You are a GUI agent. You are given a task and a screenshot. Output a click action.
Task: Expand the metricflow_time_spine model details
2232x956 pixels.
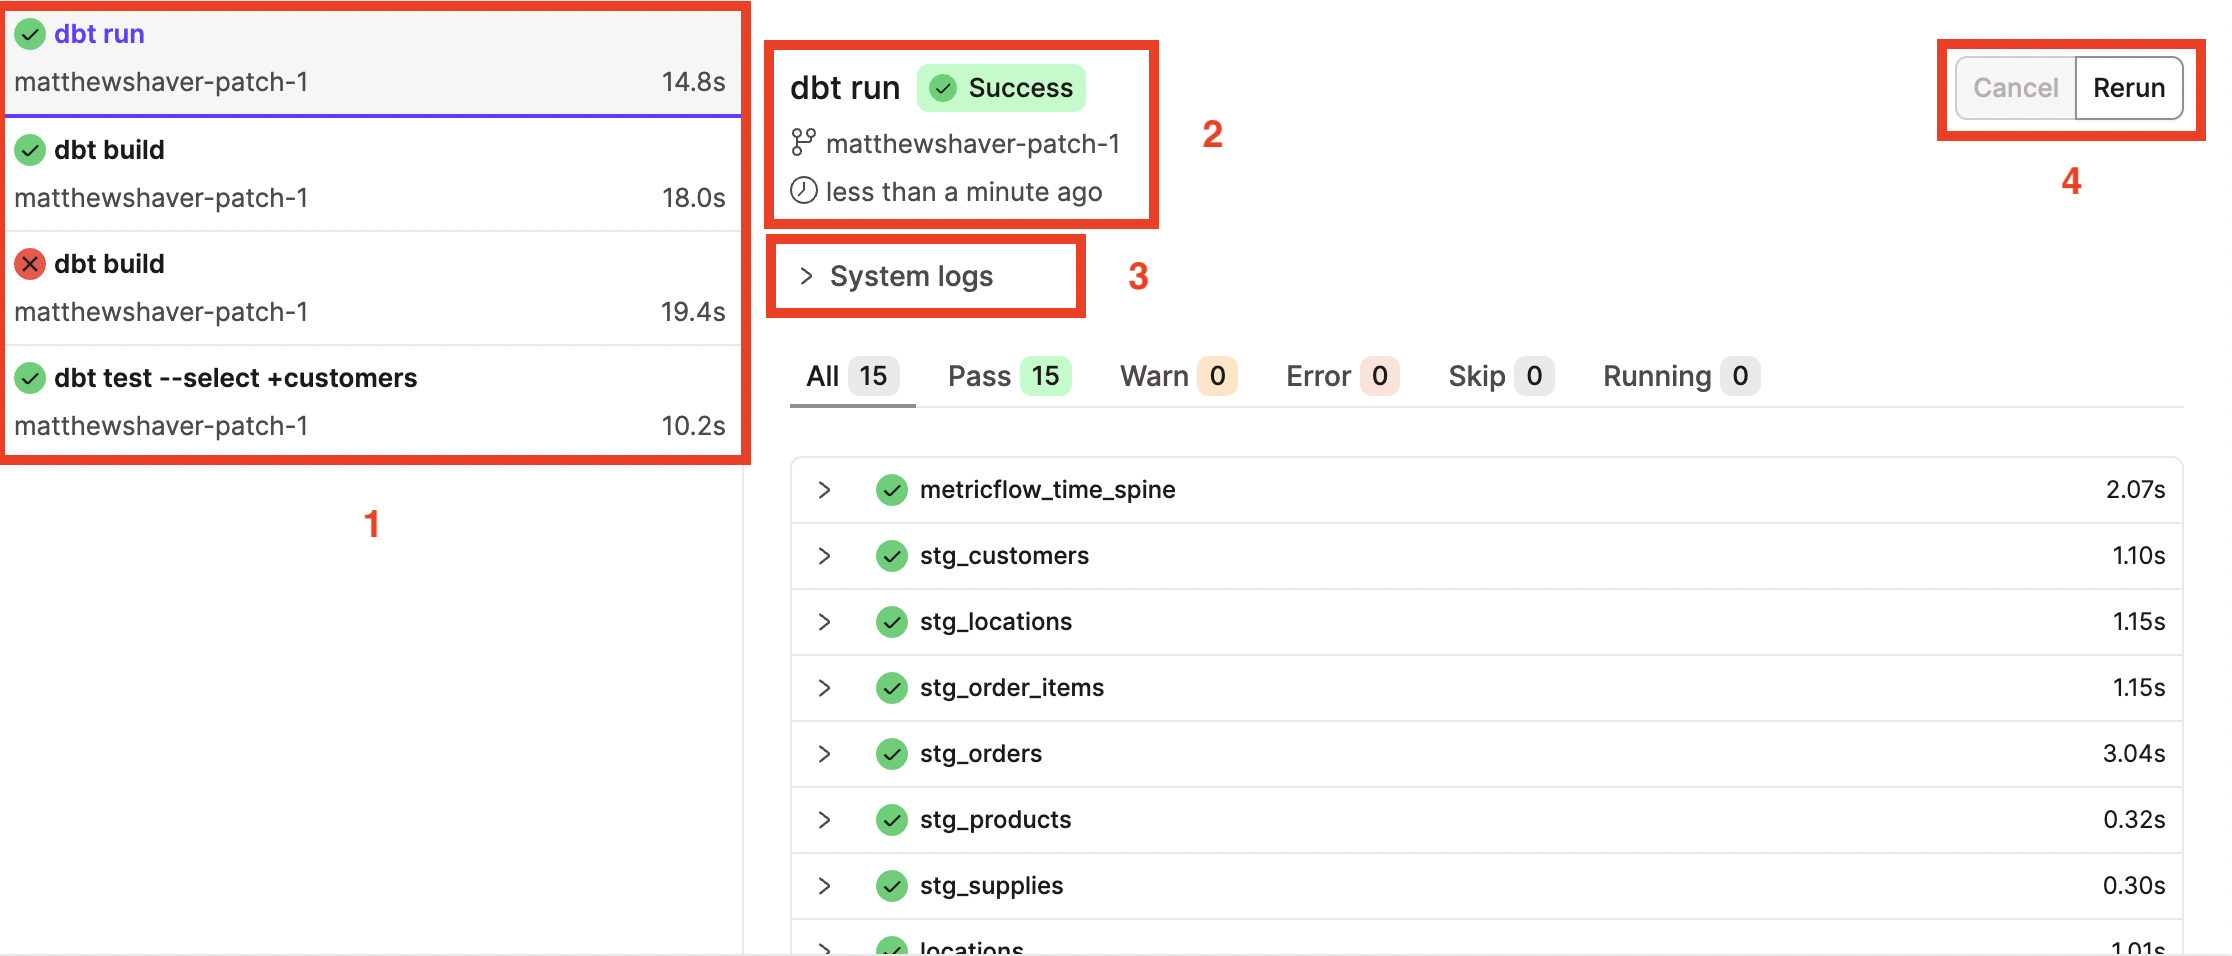point(824,489)
